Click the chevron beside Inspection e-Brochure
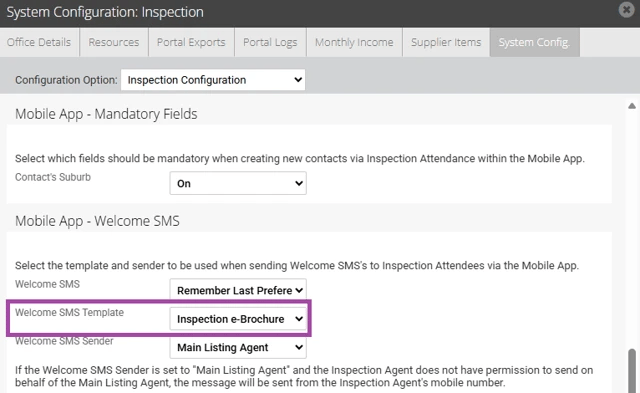Image resolution: width=640 pixels, height=393 pixels. (x=299, y=319)
